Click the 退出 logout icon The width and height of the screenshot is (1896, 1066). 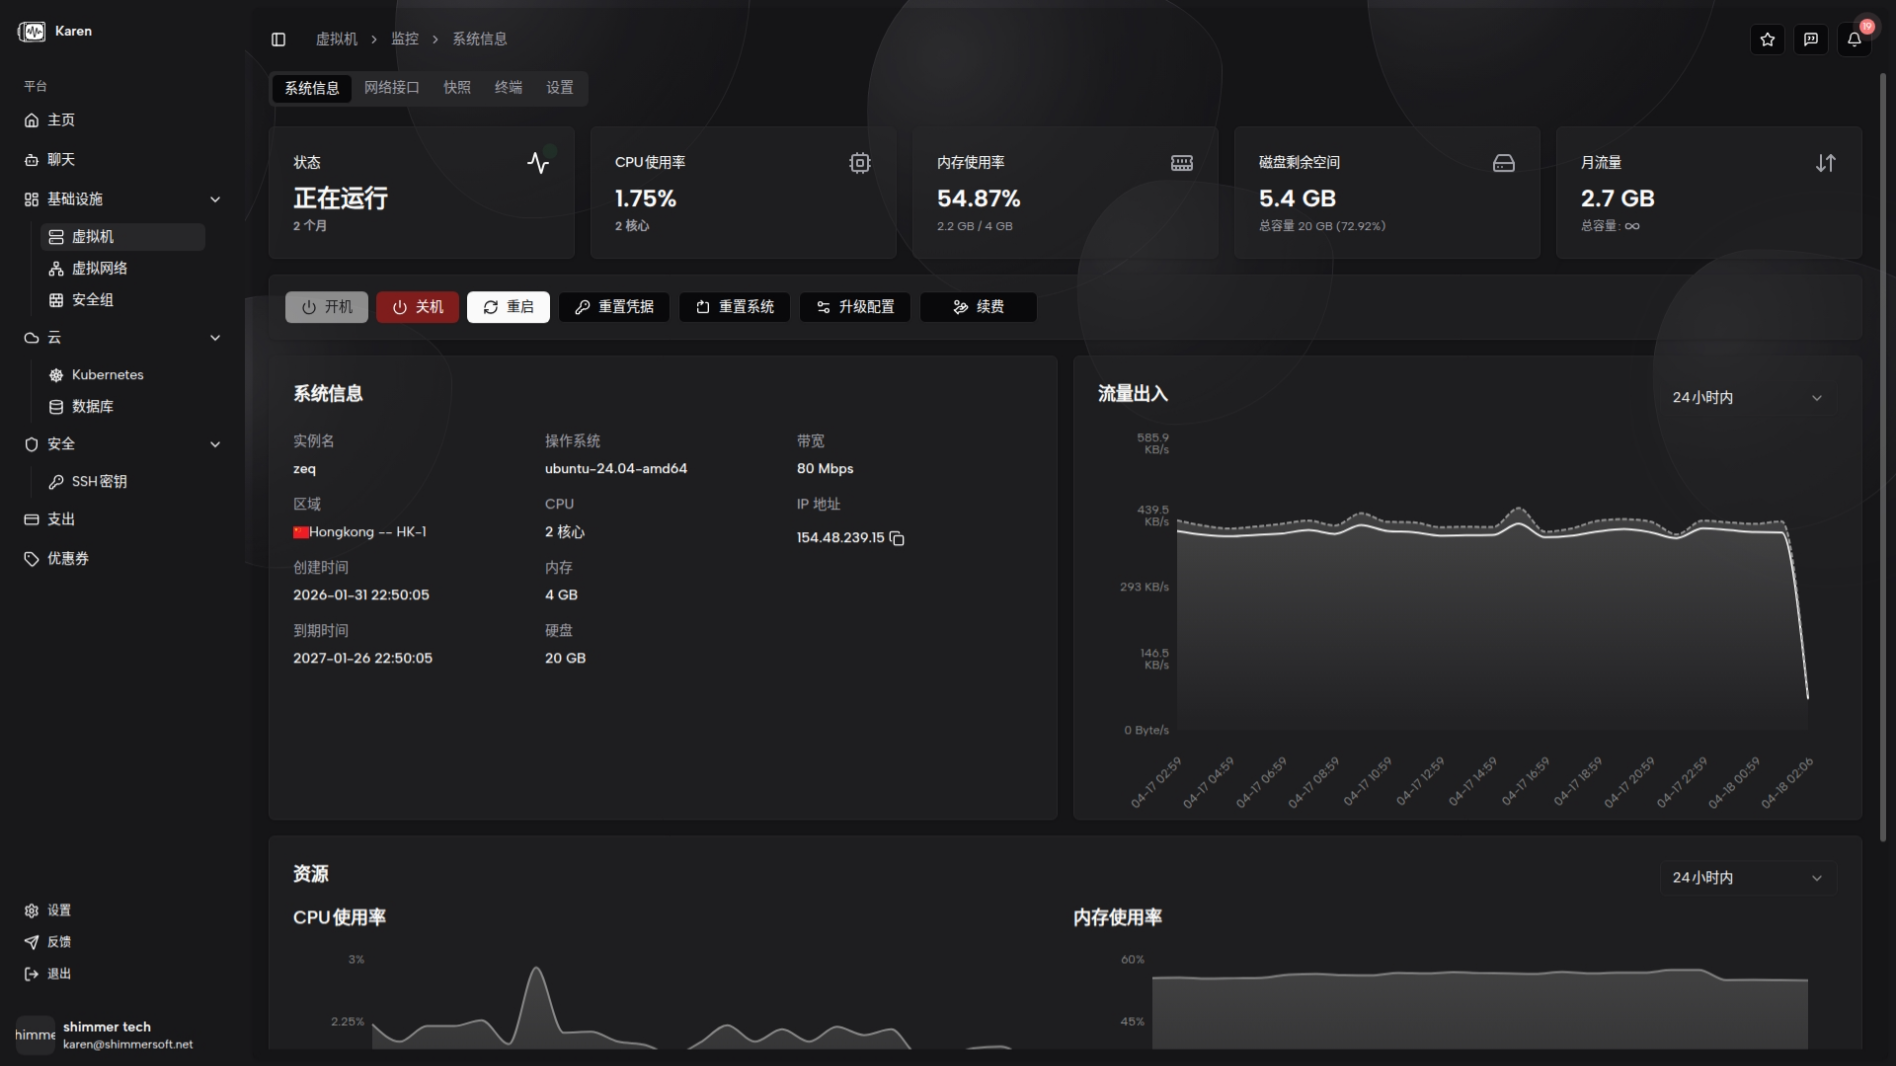[x=31, y=974]
